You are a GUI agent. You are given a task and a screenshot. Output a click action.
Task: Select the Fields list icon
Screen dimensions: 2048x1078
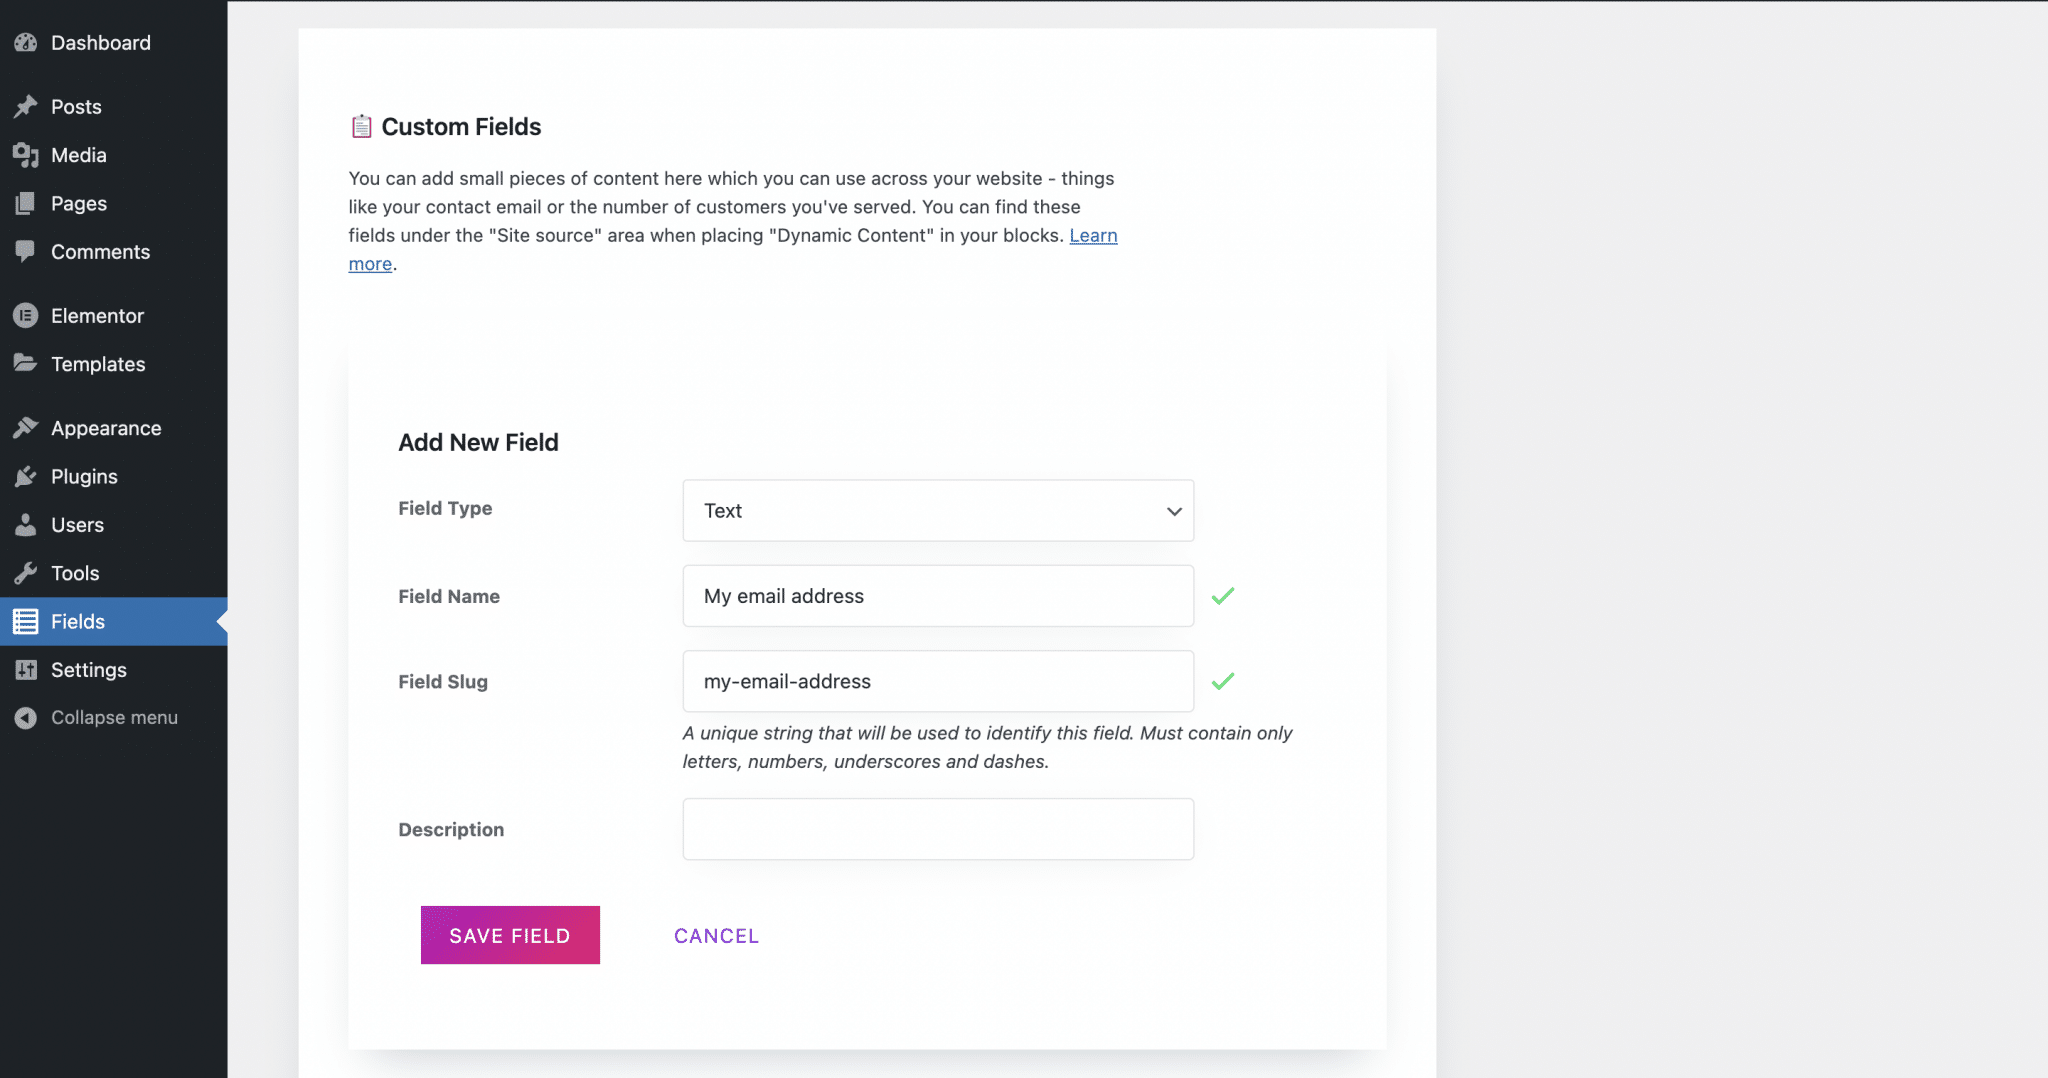25,621
